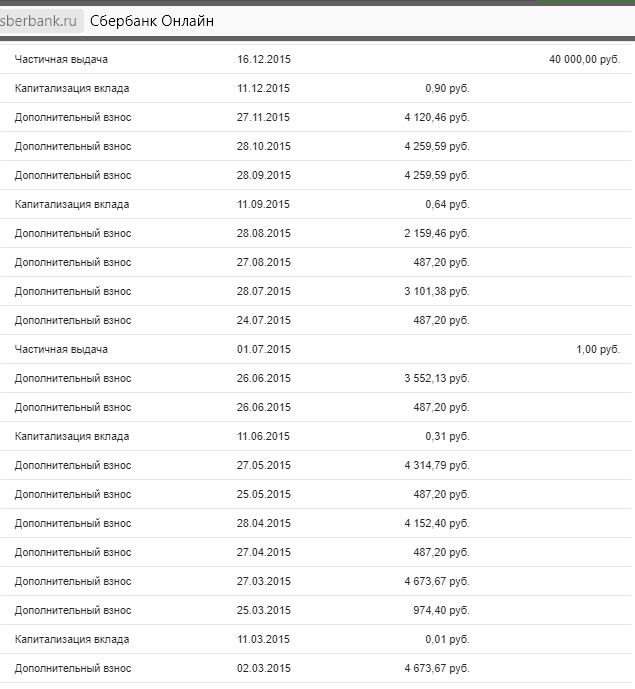Image resolution: width=635 pixels, height=689 pixels.
Task: Click the Капитализация вклада row dated 11.03.2015
Action: [x=72, y=640]
